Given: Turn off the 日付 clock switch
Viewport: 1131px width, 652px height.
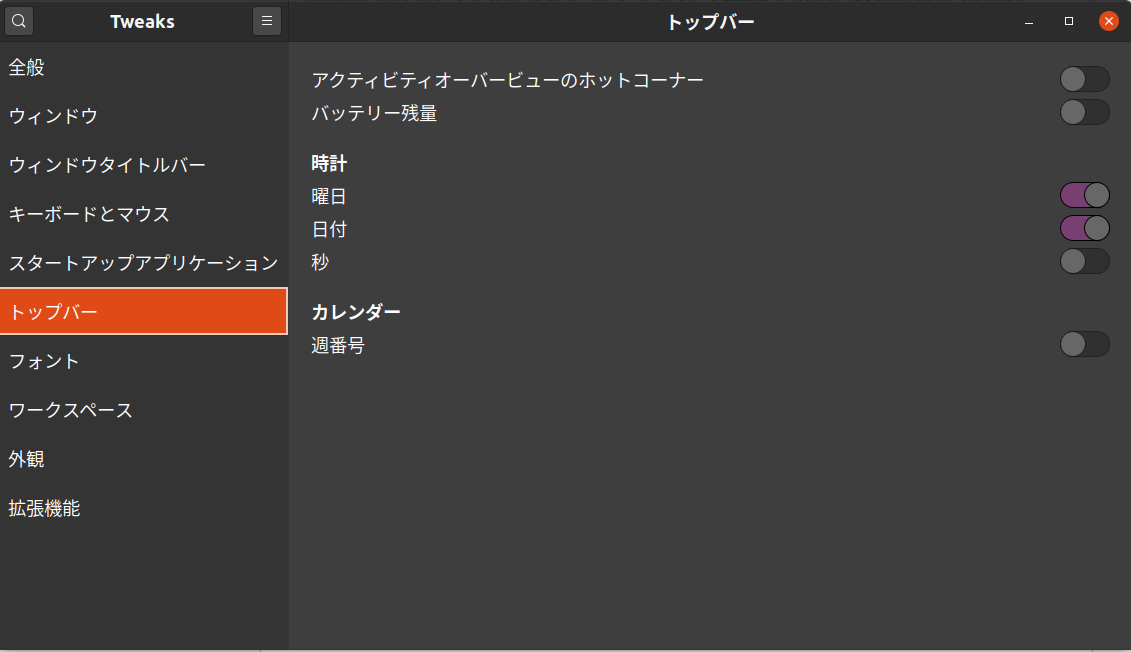Looking at the screenshot, I should (x=1084, y=229).
